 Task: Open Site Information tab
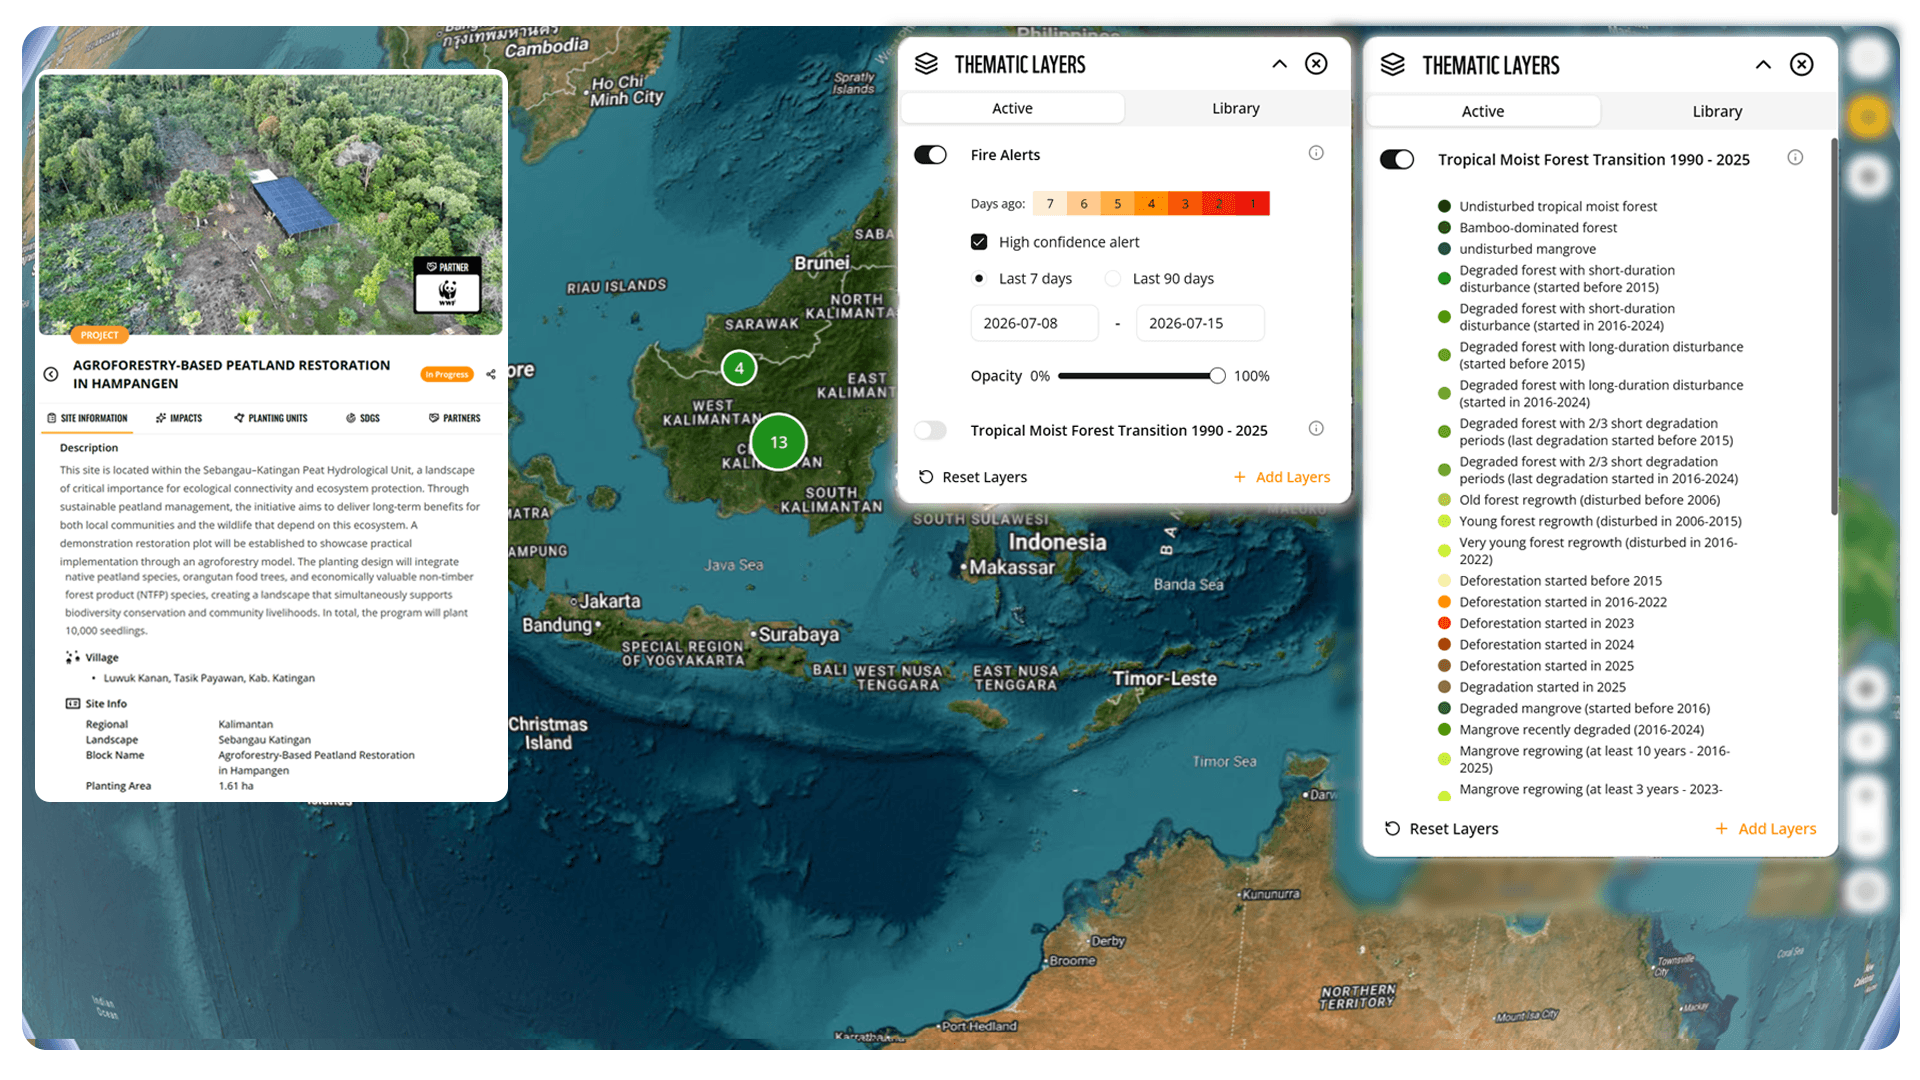click(x=87, y=418)
